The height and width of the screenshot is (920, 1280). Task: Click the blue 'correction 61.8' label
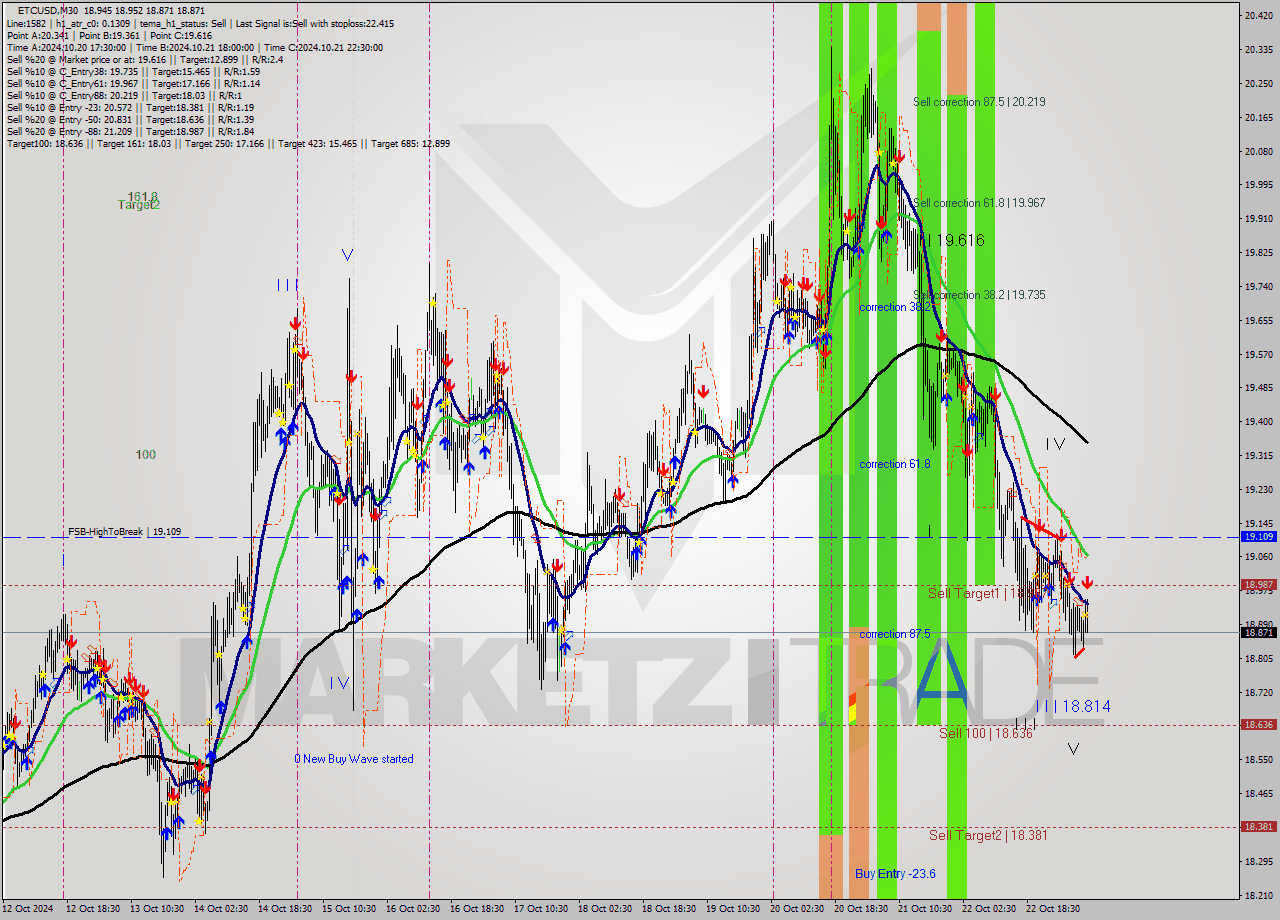pyautogui.click(x=894, y=464)
